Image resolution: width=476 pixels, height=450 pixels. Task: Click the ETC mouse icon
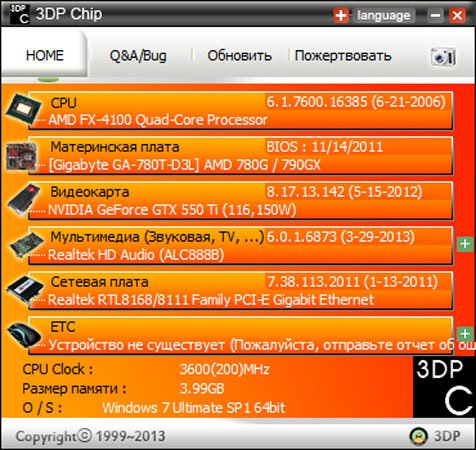24,335
